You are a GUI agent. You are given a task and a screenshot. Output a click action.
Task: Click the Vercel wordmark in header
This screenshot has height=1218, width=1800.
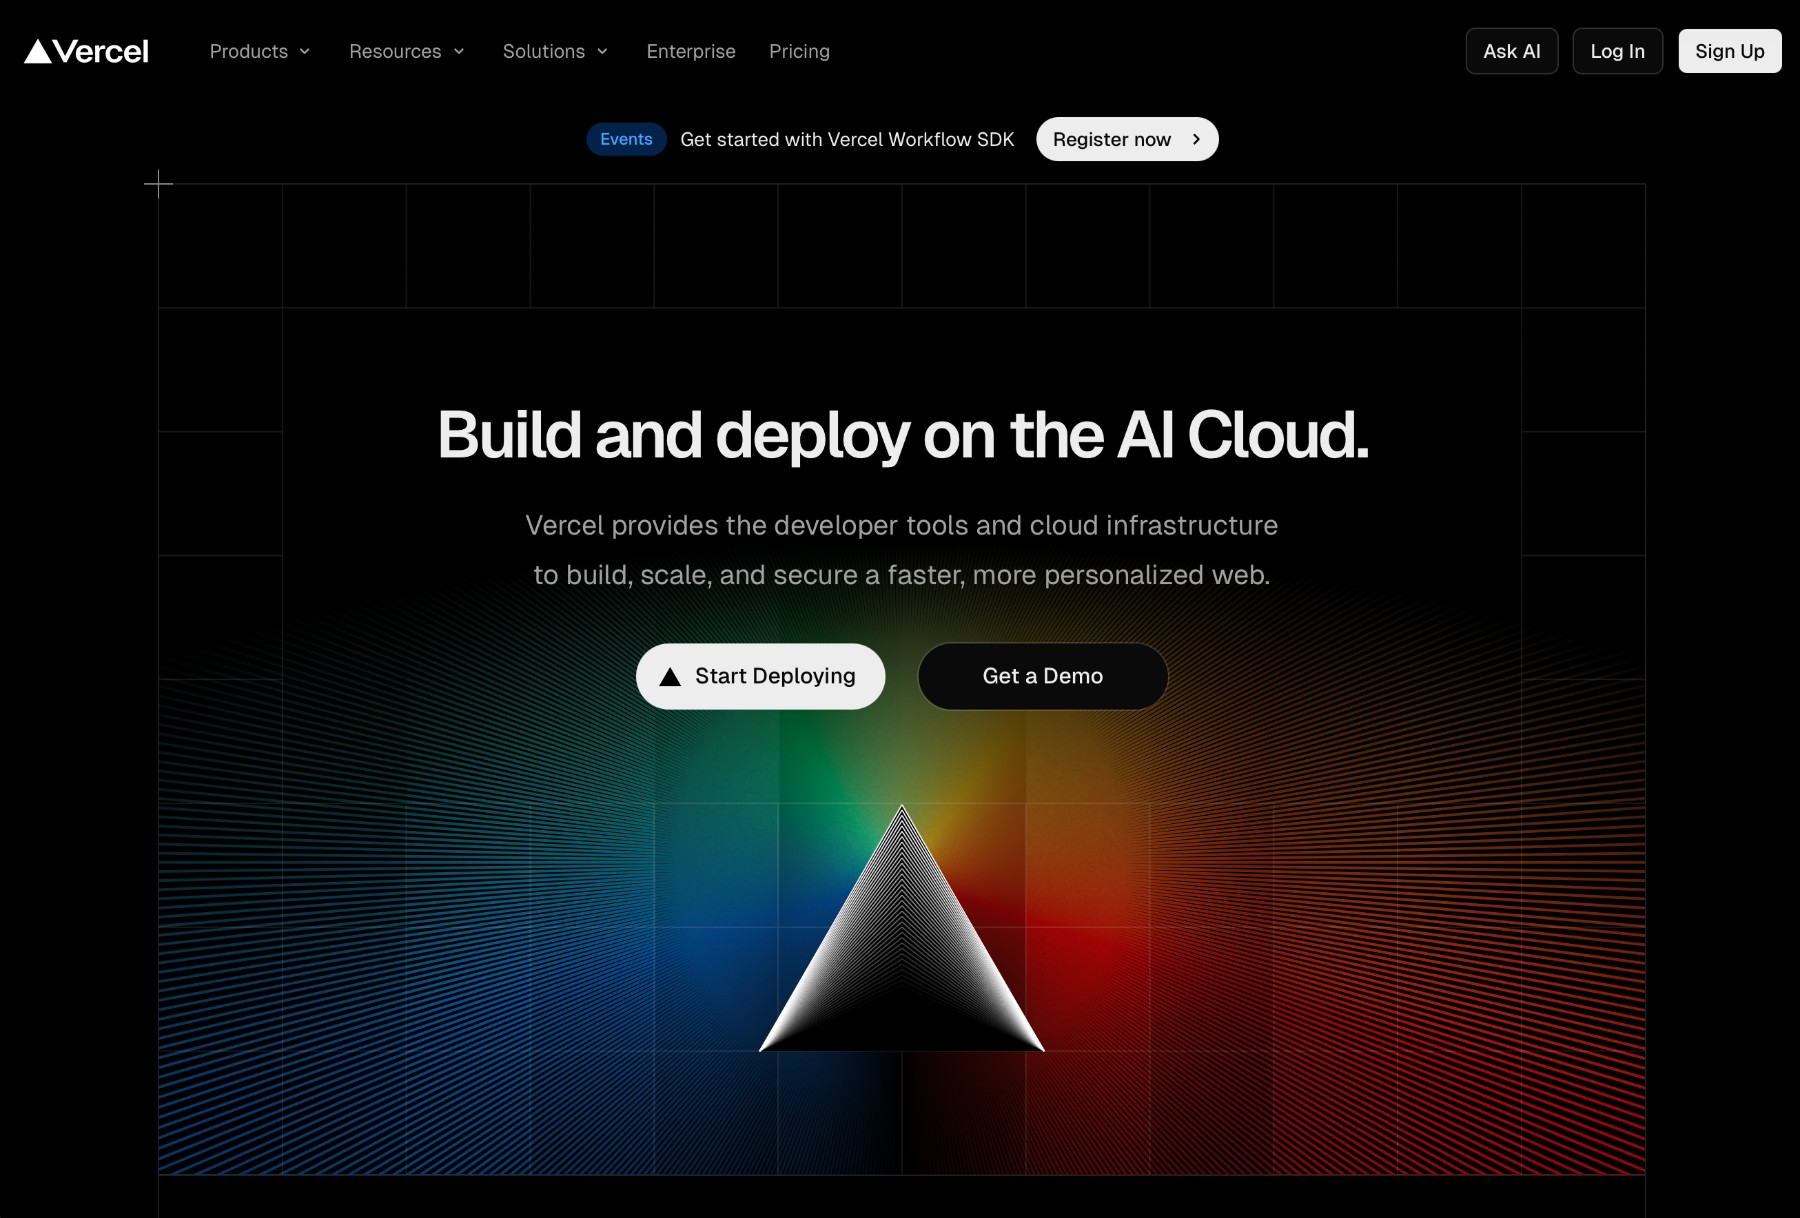(101, 52)
